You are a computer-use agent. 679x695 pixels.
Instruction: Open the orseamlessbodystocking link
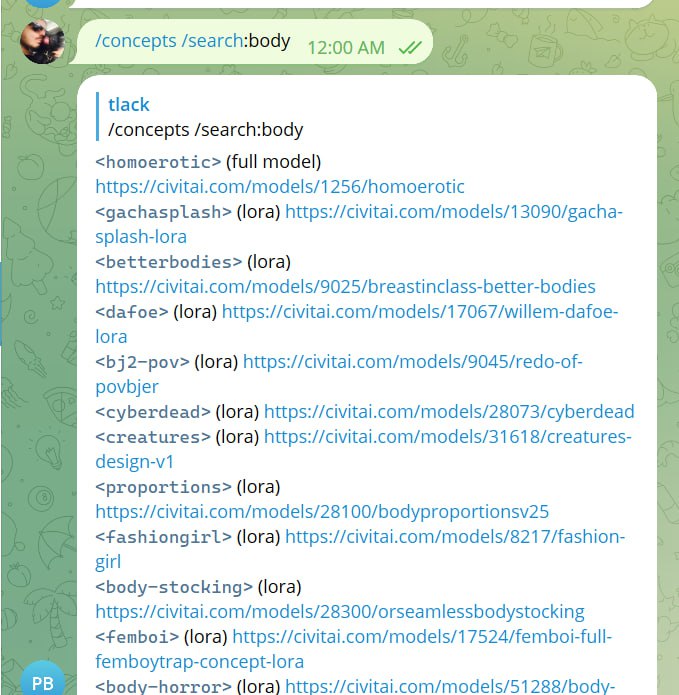(340, 612)
